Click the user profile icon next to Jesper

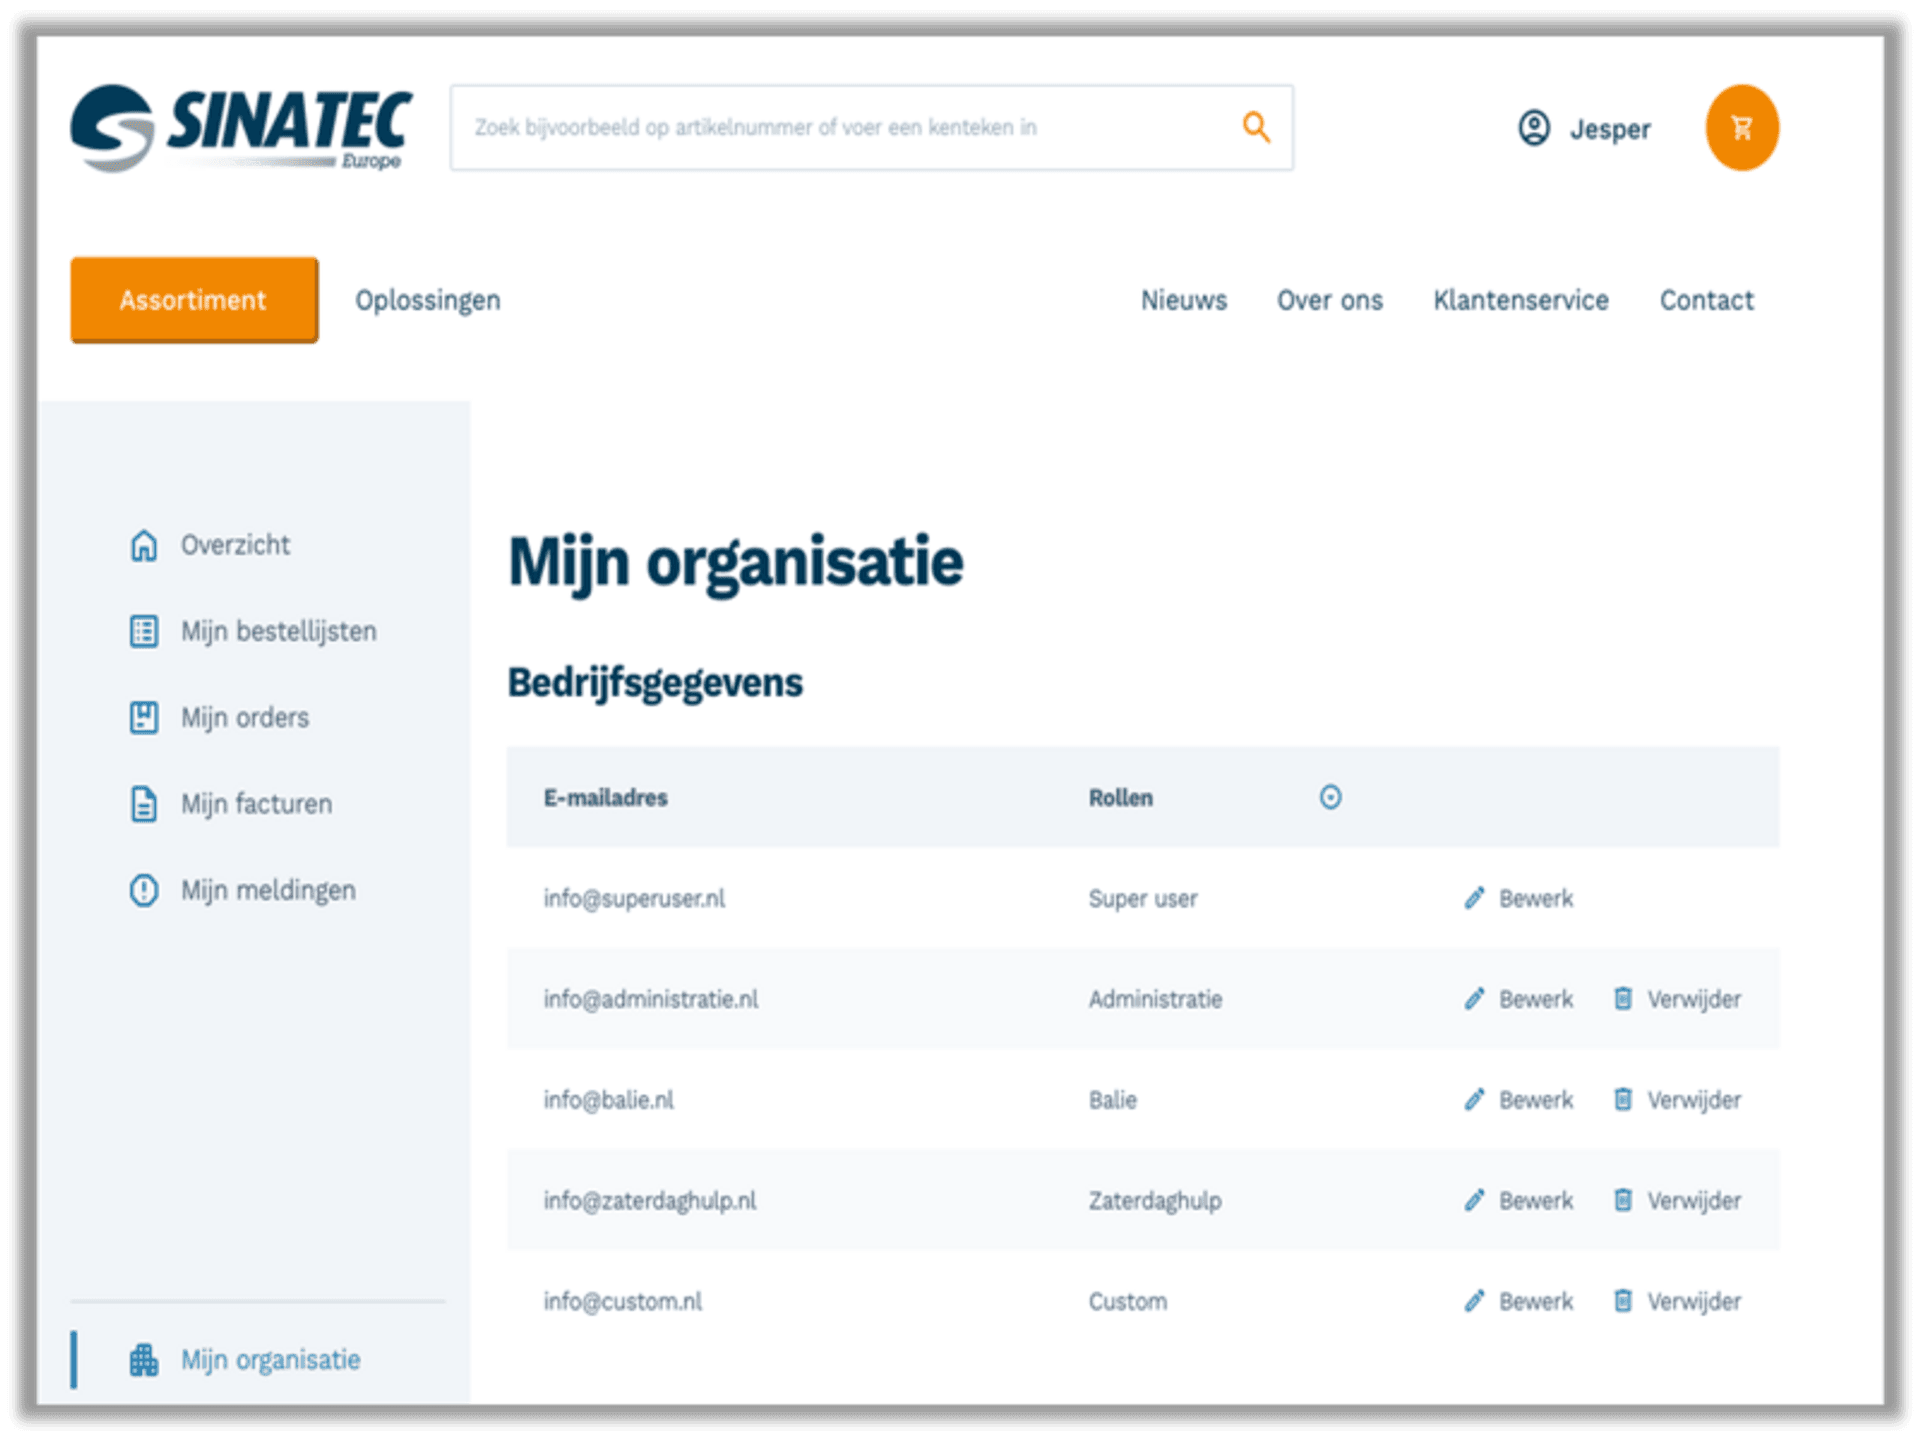click(x=1533, y=128)
